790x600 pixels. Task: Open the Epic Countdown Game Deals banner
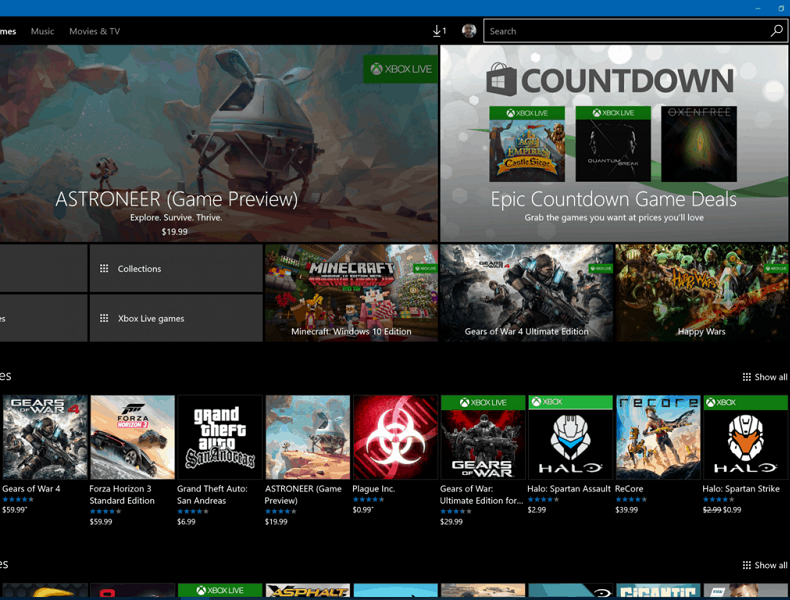614,143
